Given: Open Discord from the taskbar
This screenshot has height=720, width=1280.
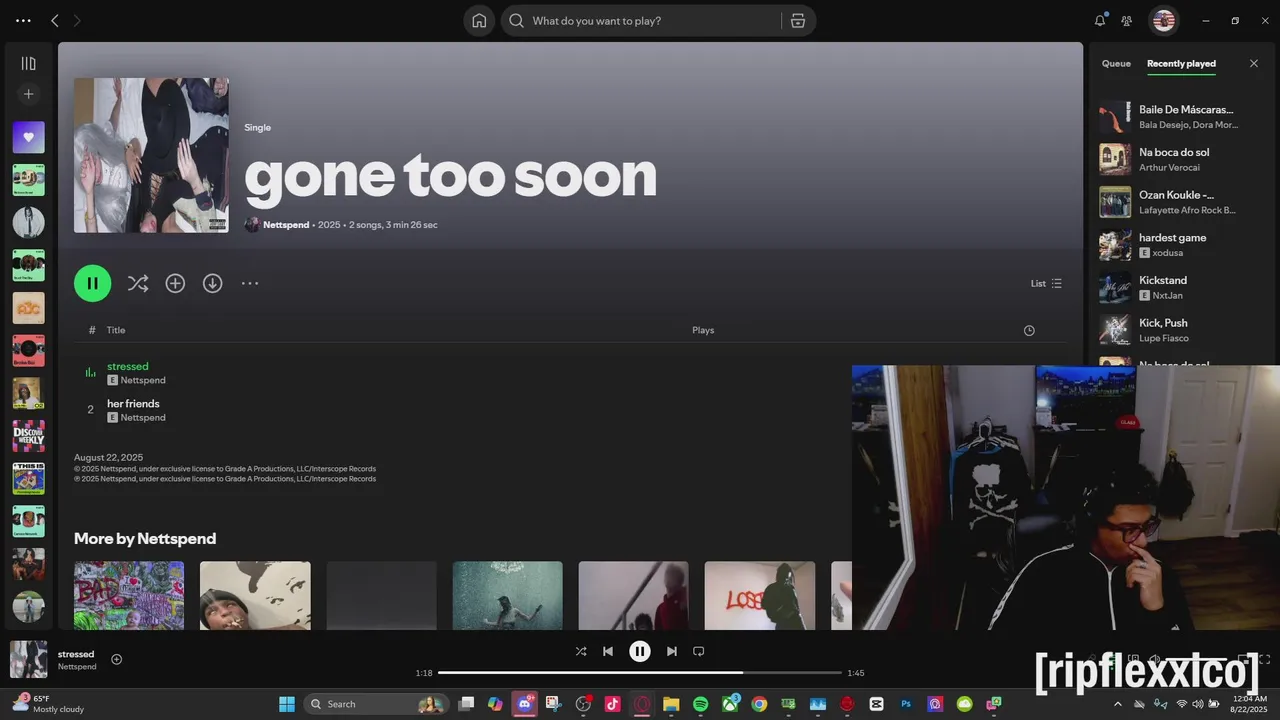Looking at the screenshot, I should click(524, 704).
